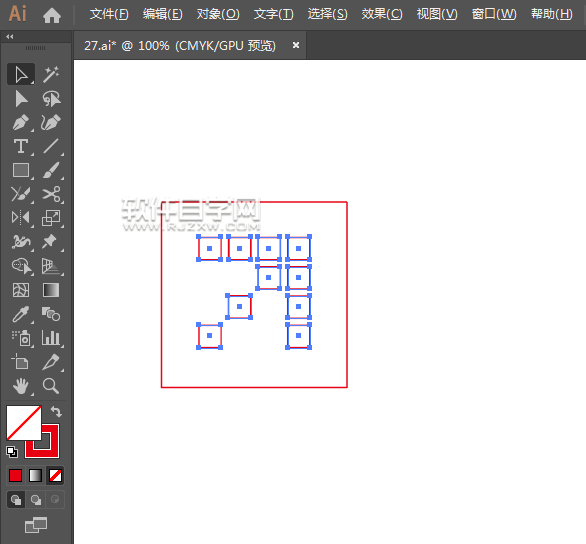Open the change screen mode button
This screenshot has width=586, height=544.
tap(36, 525)
